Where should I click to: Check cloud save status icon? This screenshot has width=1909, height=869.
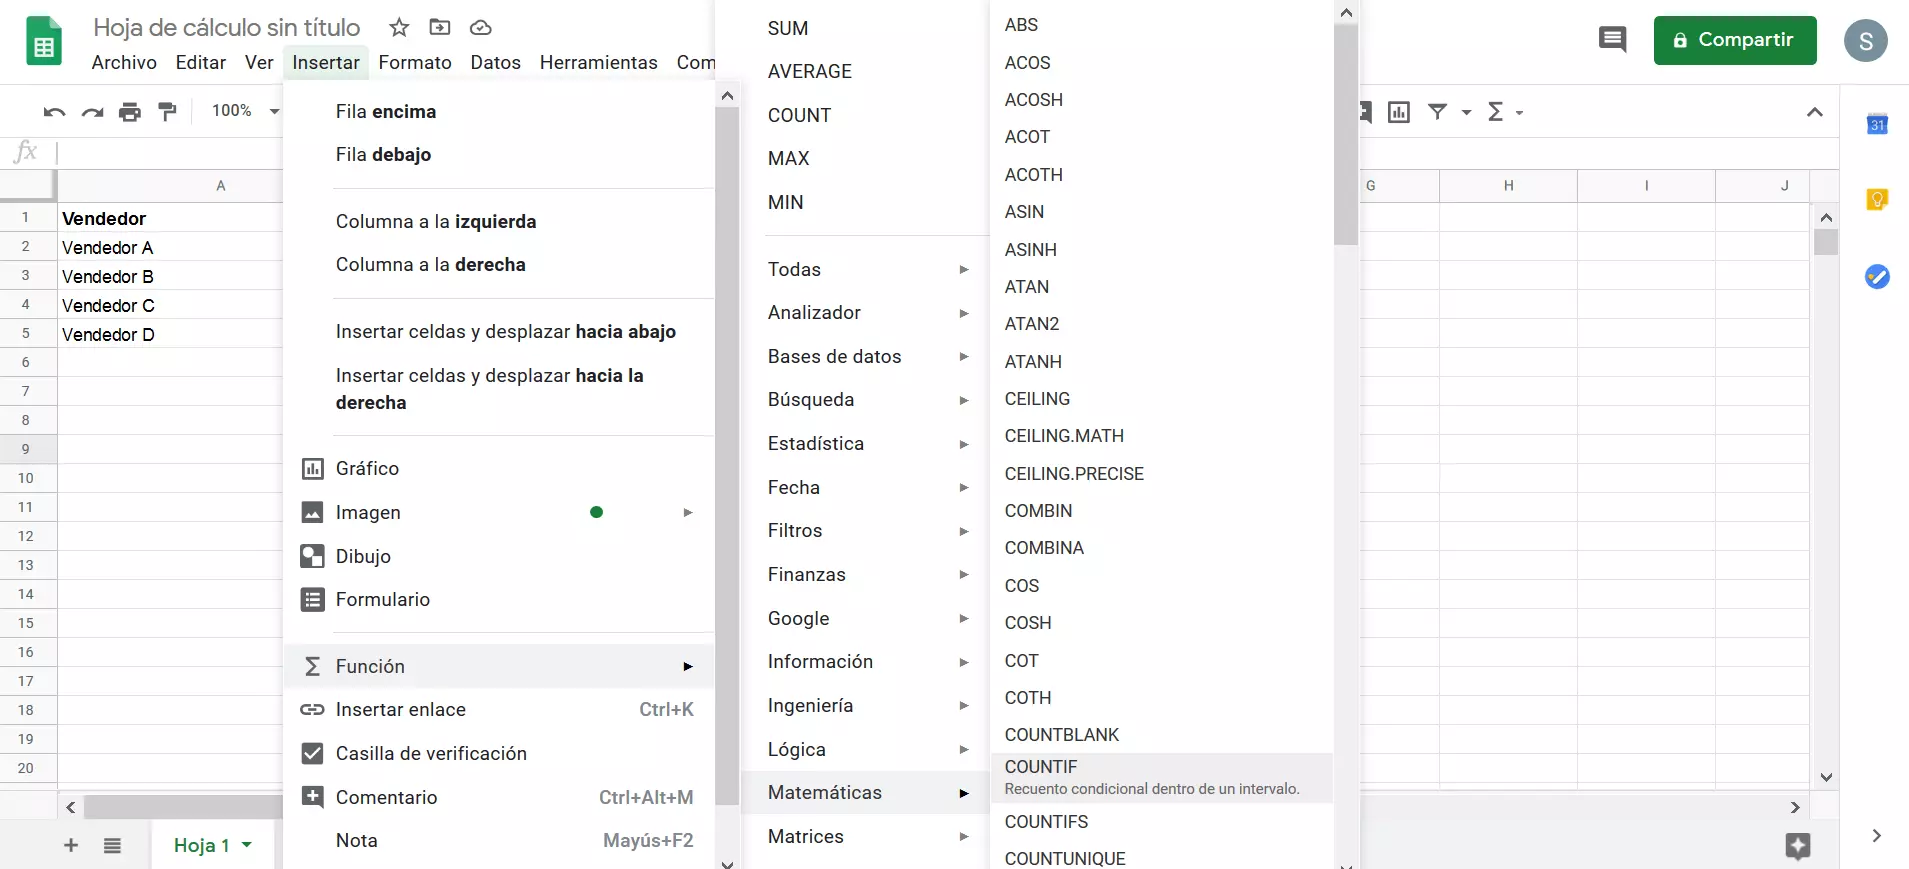coord(481,27)
